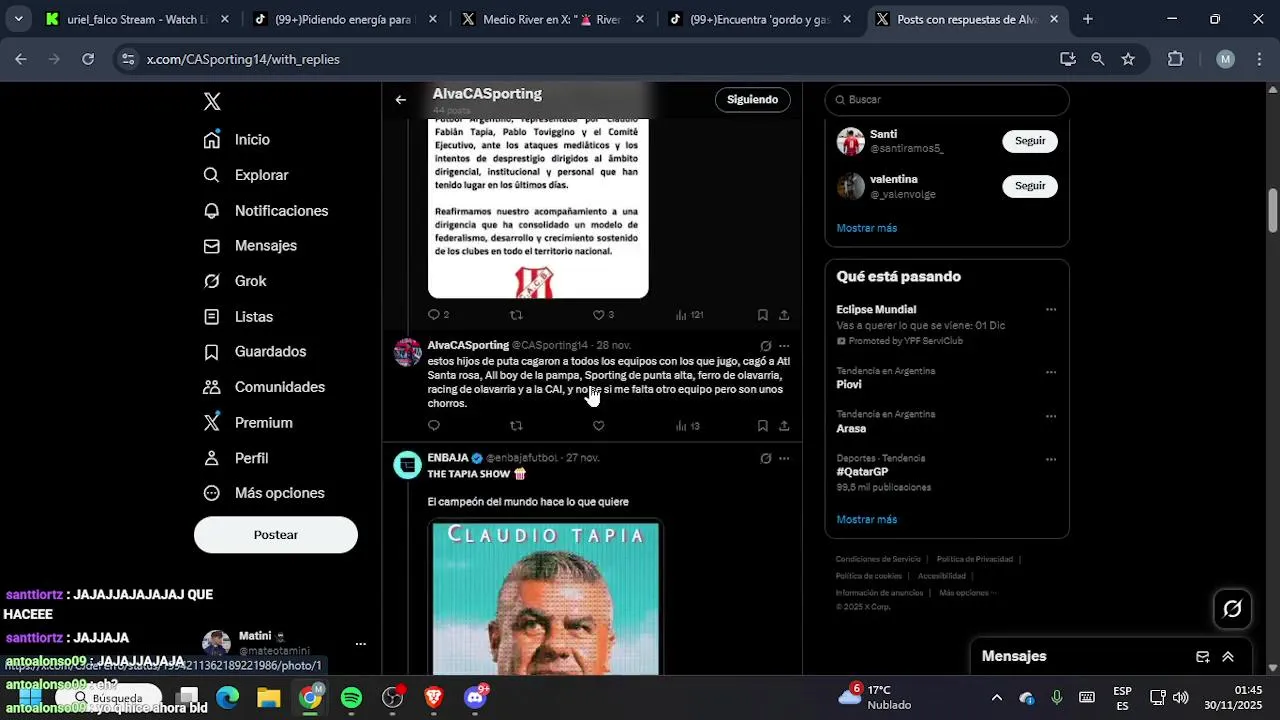Open Explorar in the sidebar

[x=246, y=175]
